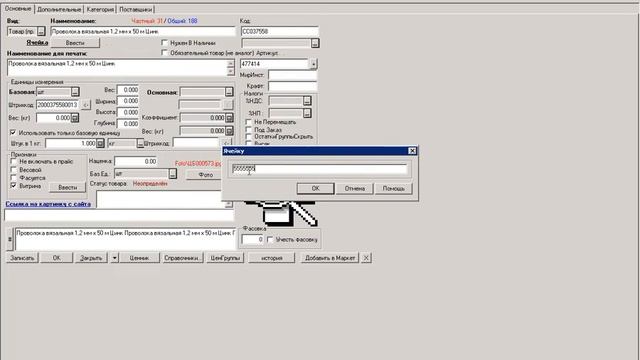Enable Нужен В Наличии checkbox
Viewport: 640px width, 360px height.
point(164,42)
